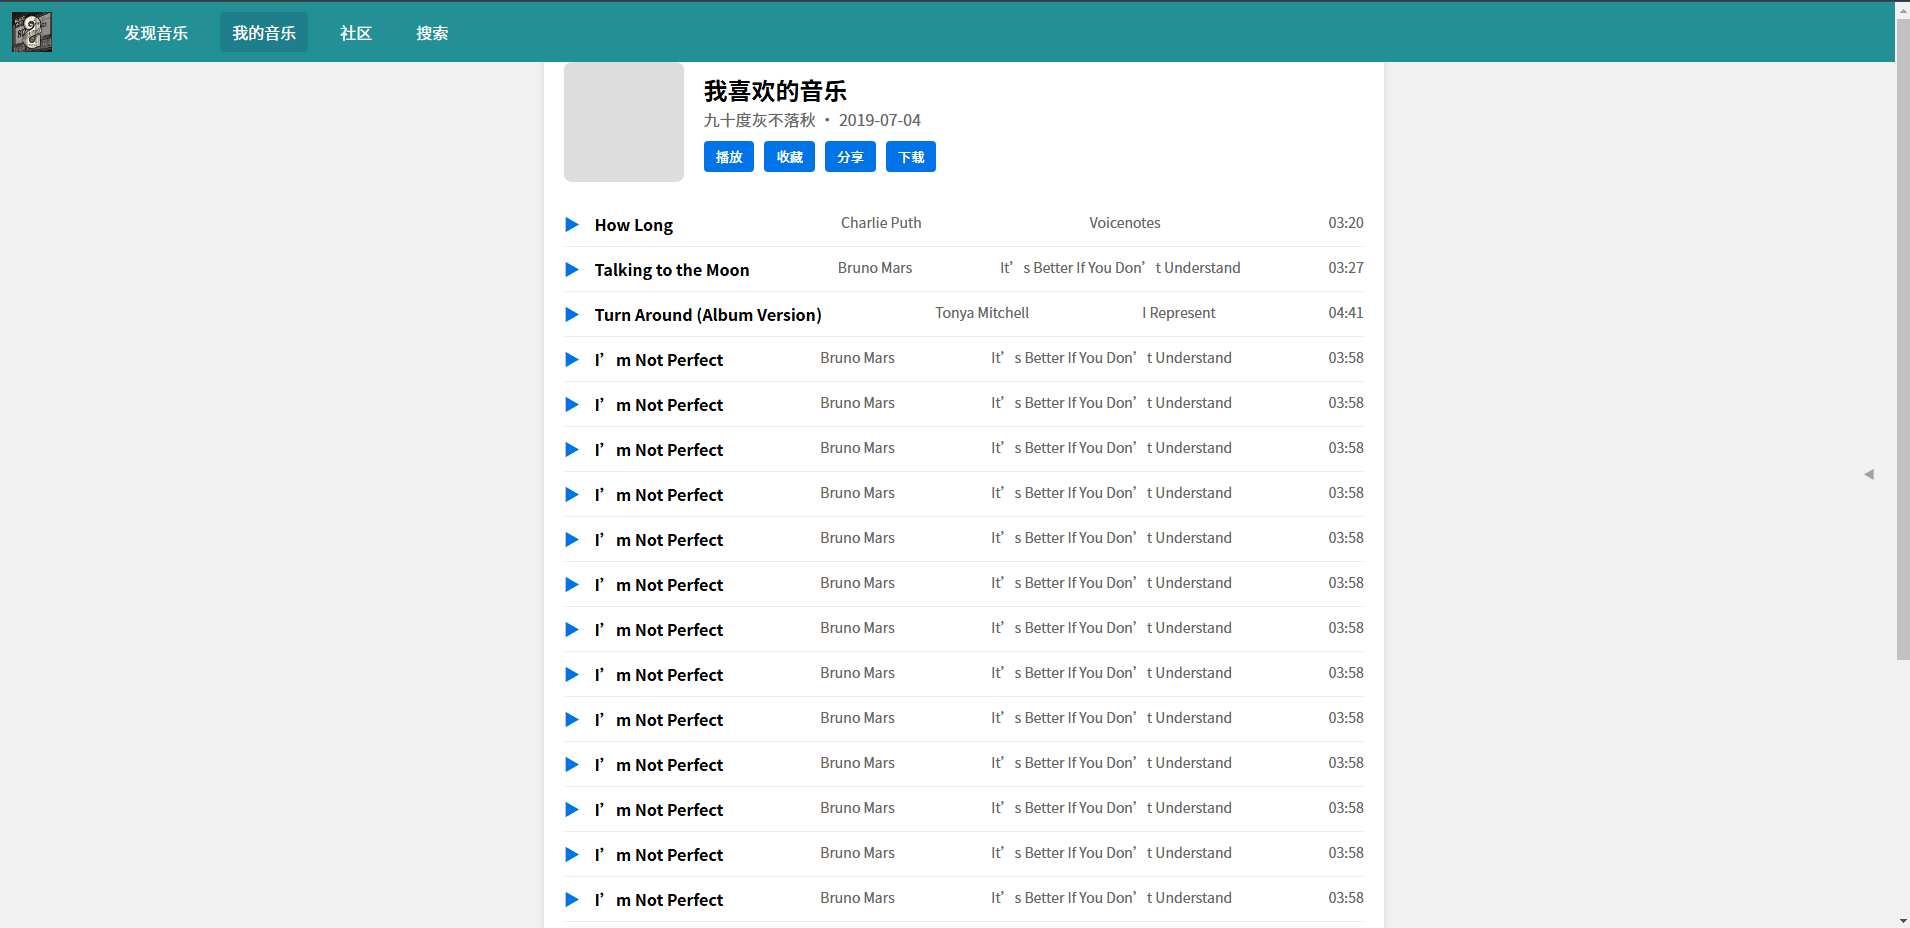Open the 搜索 section

(x=432, y=32)
